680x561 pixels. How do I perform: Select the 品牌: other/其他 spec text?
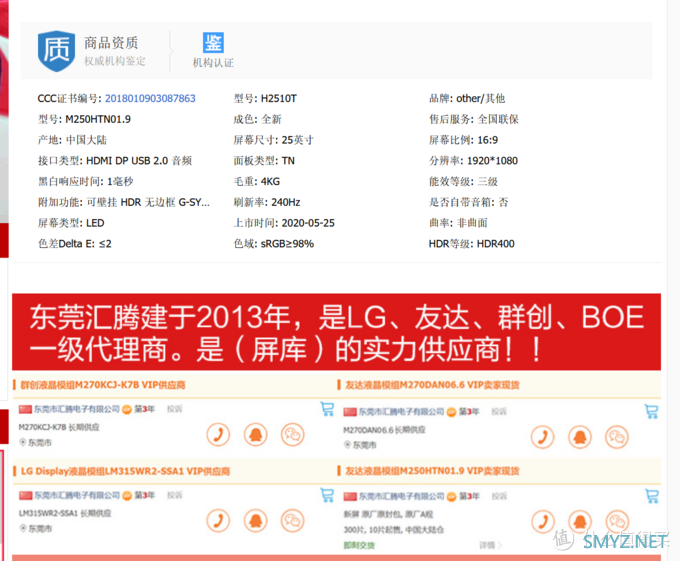[467, 98]
